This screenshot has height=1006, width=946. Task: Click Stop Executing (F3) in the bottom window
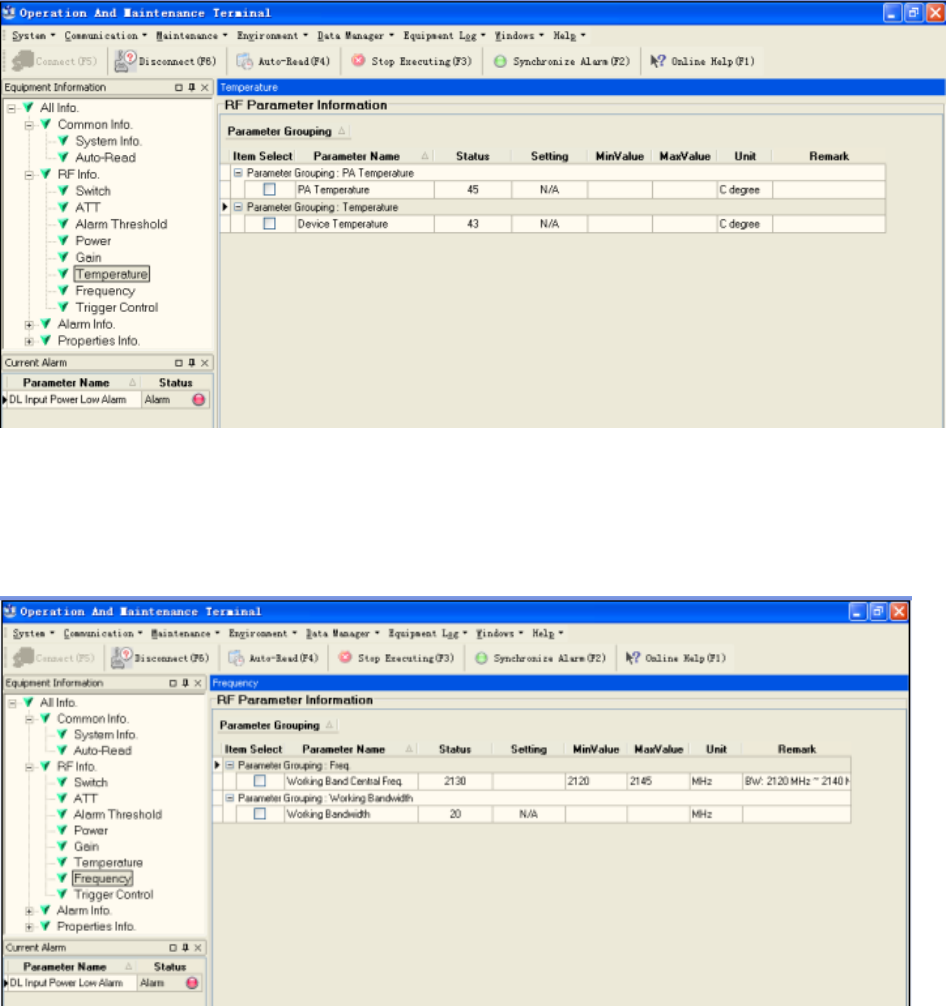coord(397,658)
